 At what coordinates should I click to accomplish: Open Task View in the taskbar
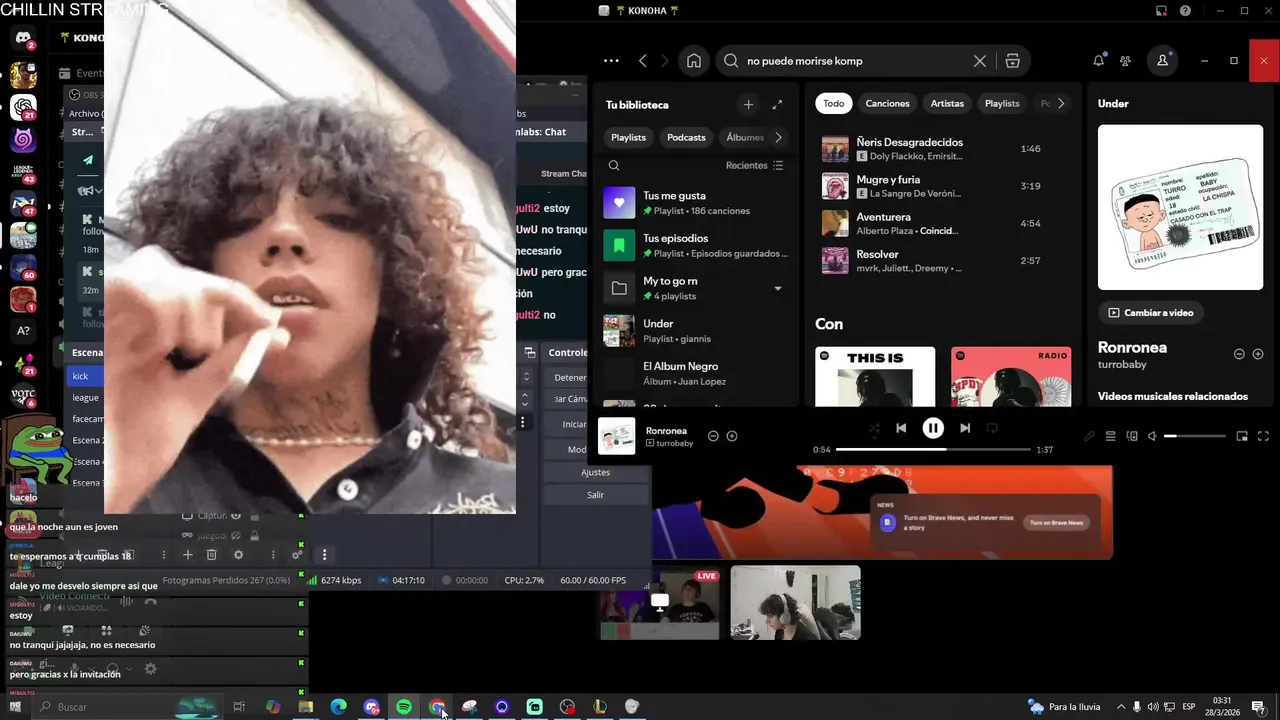[x=239, y=707]
